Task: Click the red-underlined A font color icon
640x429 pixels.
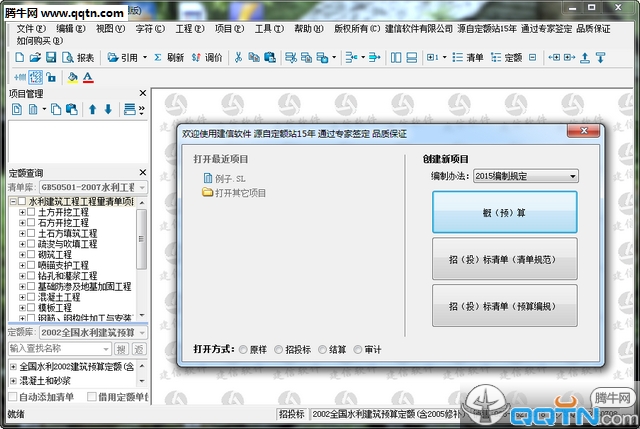Action: tap(88, 77)
